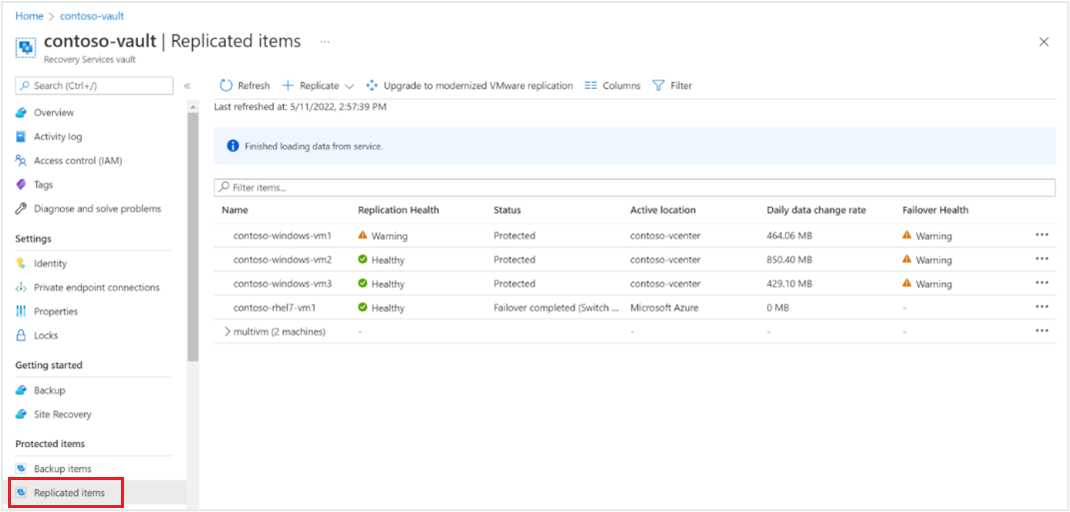Go to the Home breadcrumb link
This screenshot has width=1070, height=512.
click(x=29, y=16)
